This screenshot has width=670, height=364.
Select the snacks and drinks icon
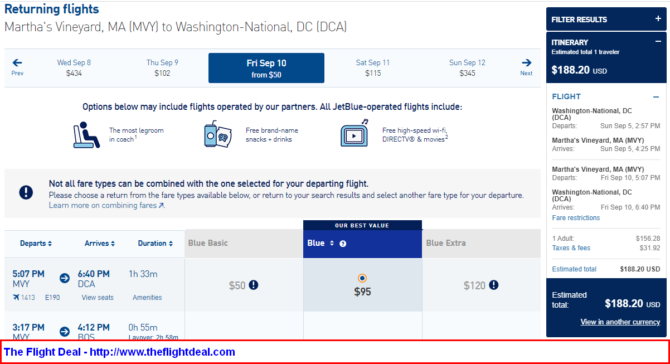pos(217,134)
